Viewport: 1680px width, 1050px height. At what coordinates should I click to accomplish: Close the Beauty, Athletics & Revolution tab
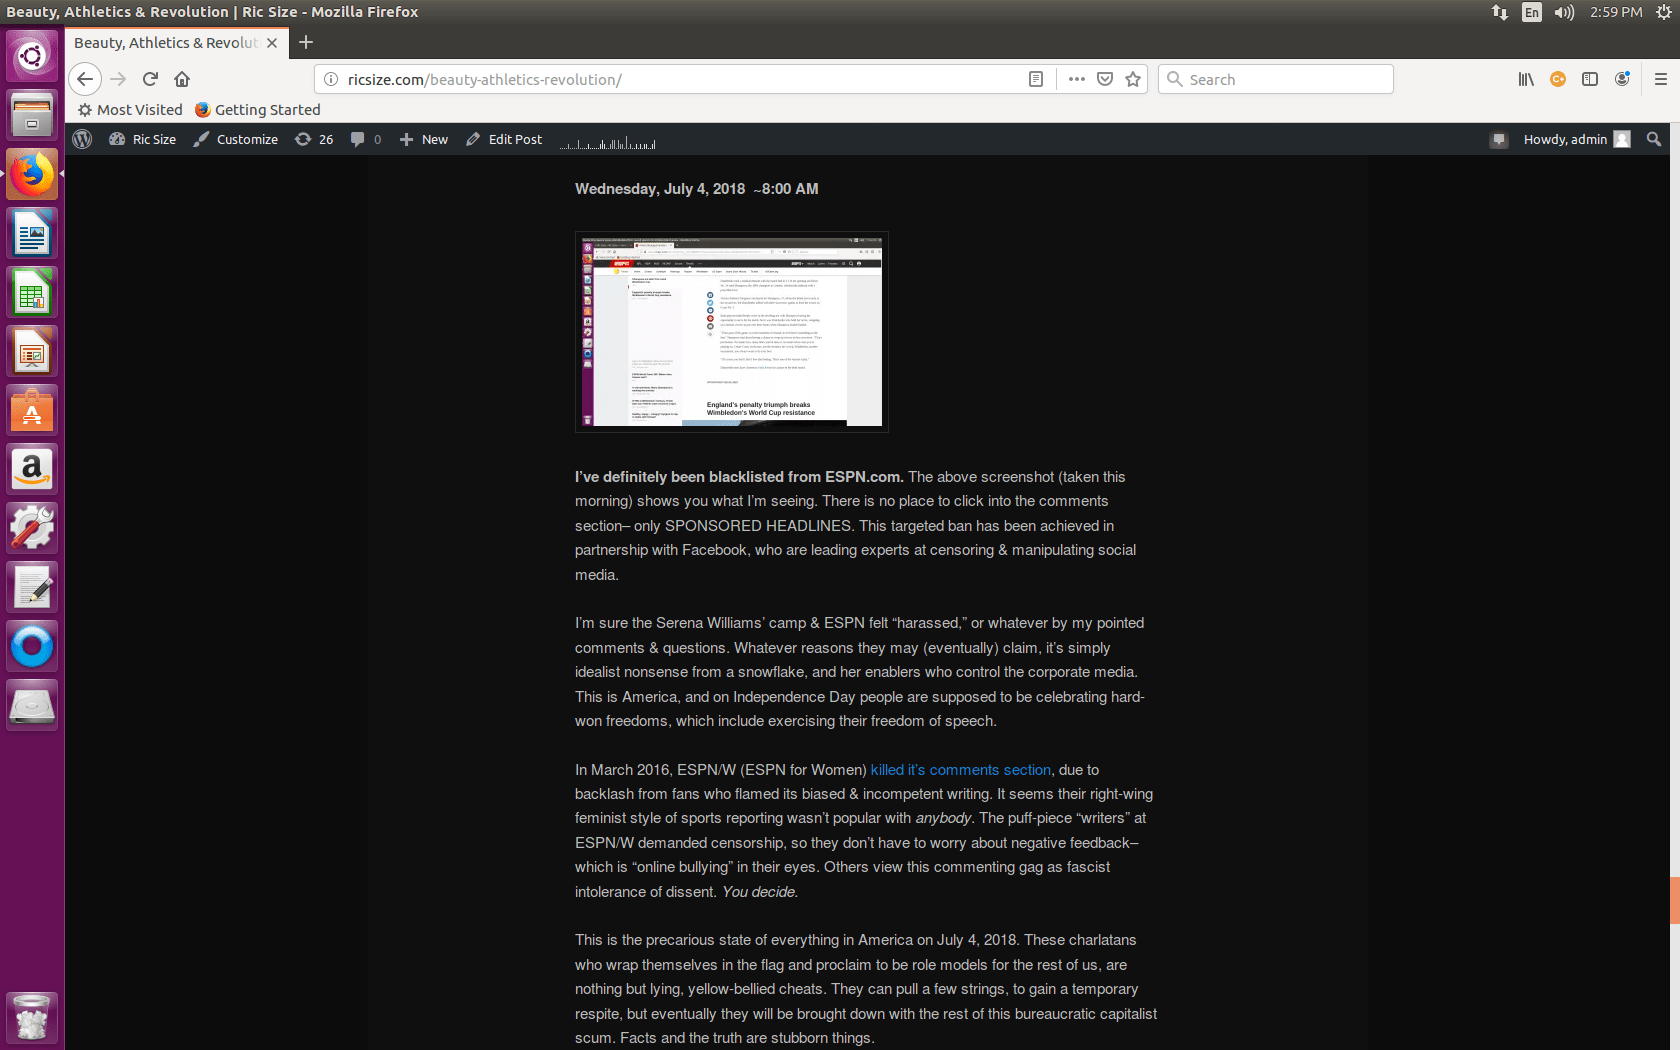[272, 43]
